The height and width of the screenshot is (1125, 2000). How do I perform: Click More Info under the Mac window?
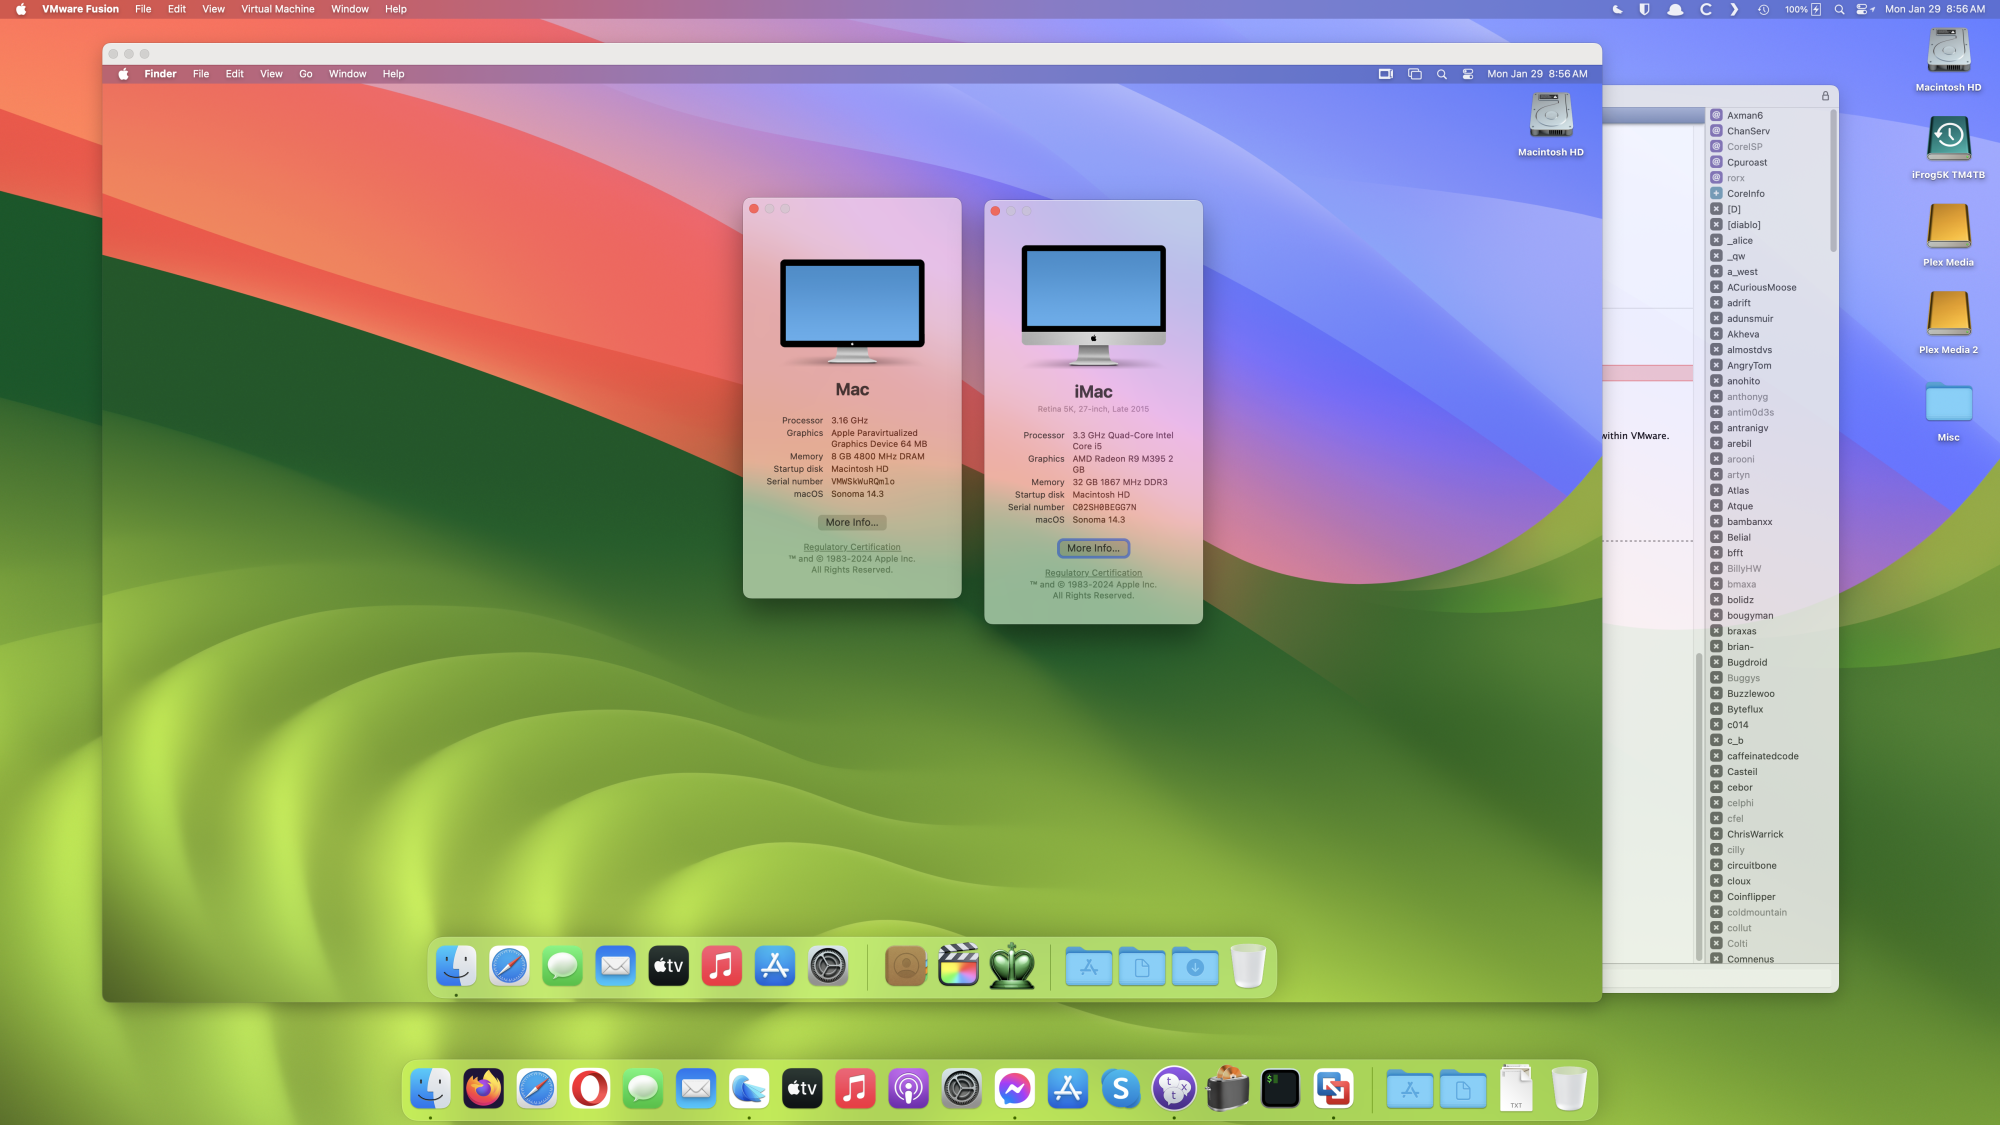851,522
